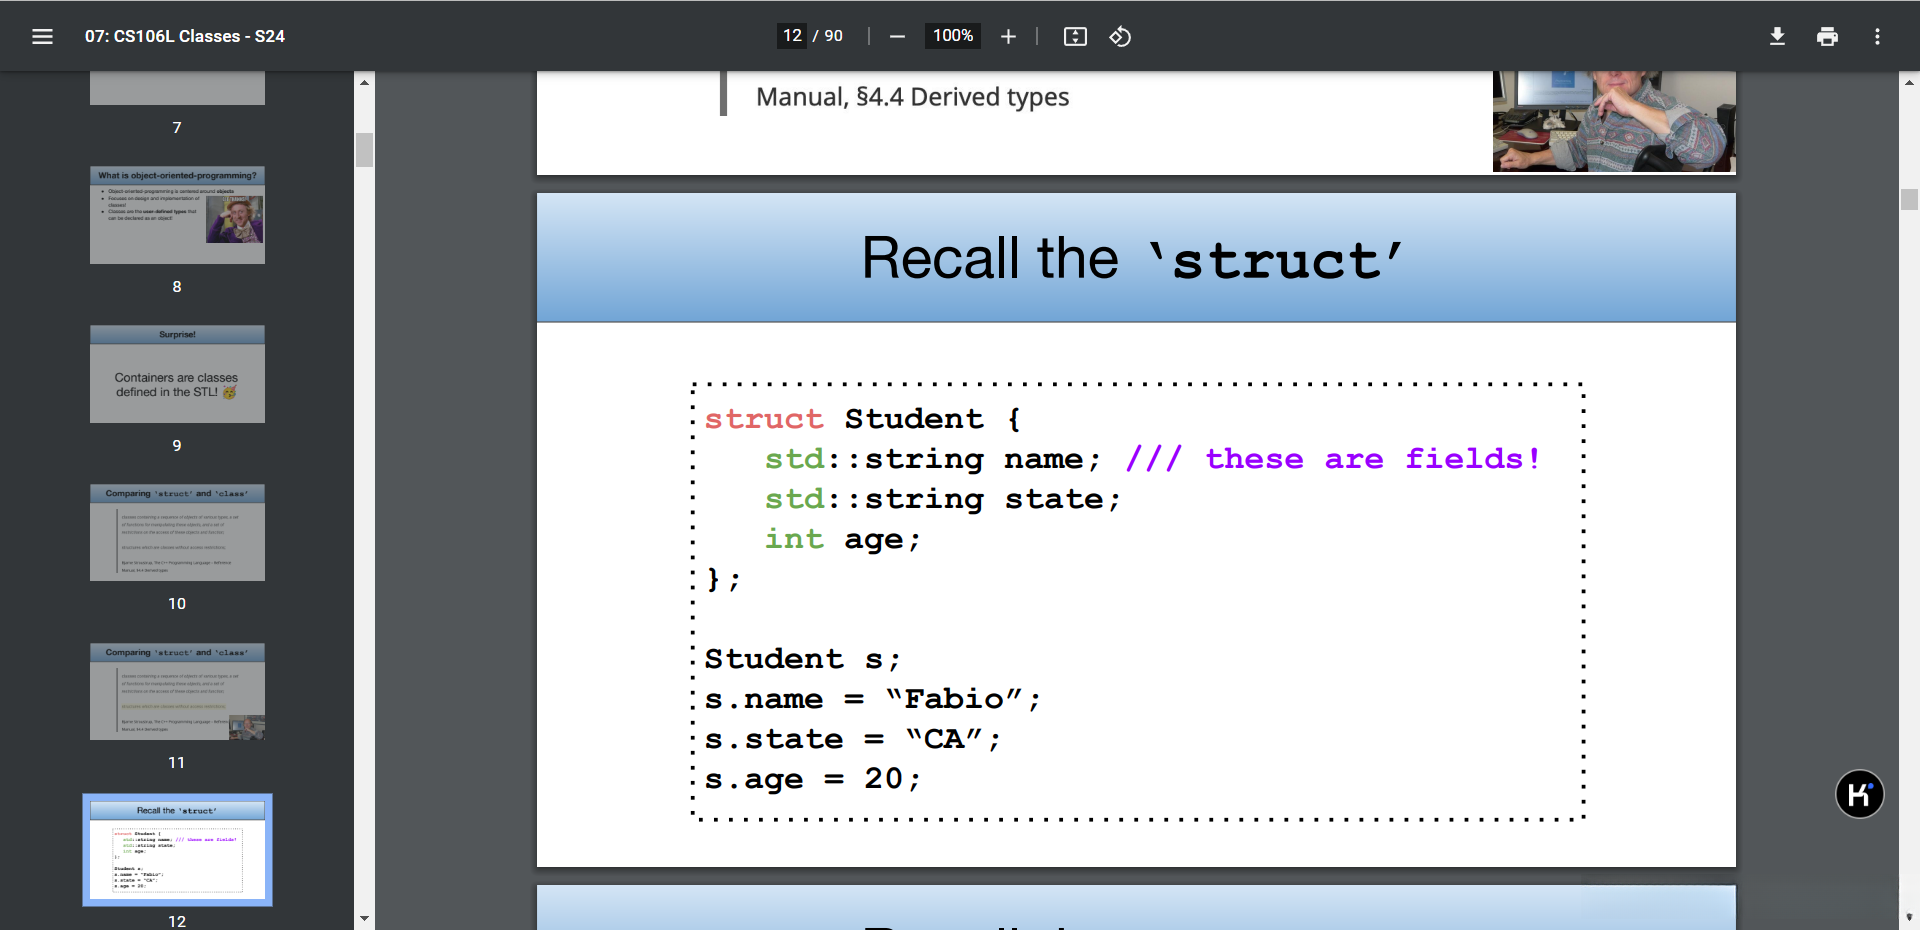Click the s.state = "CA"; line
Viewport: 1920px width, 930px height.
853,738
